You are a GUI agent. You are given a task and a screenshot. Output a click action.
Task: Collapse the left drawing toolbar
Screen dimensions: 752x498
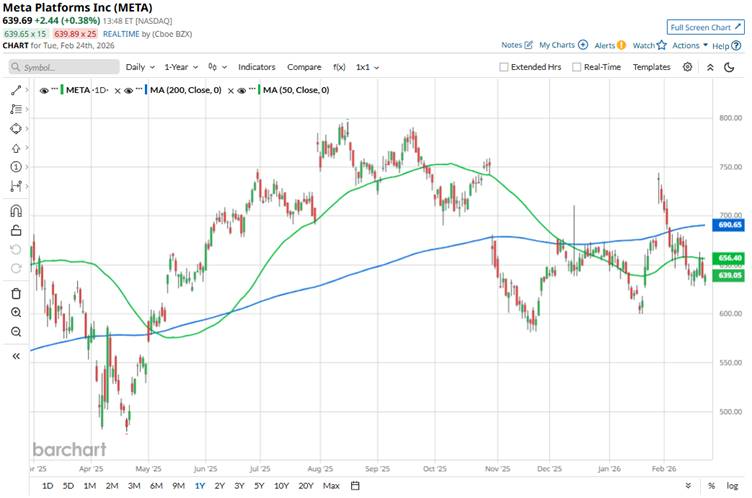(x=16, y=356)
